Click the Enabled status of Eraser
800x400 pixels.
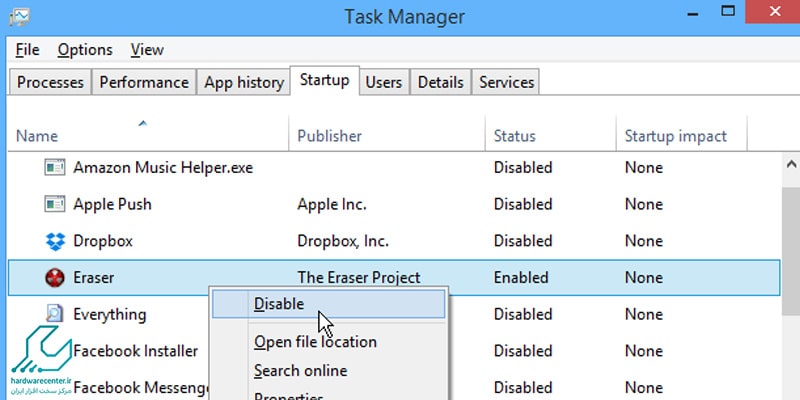click(x=521, y=278)
